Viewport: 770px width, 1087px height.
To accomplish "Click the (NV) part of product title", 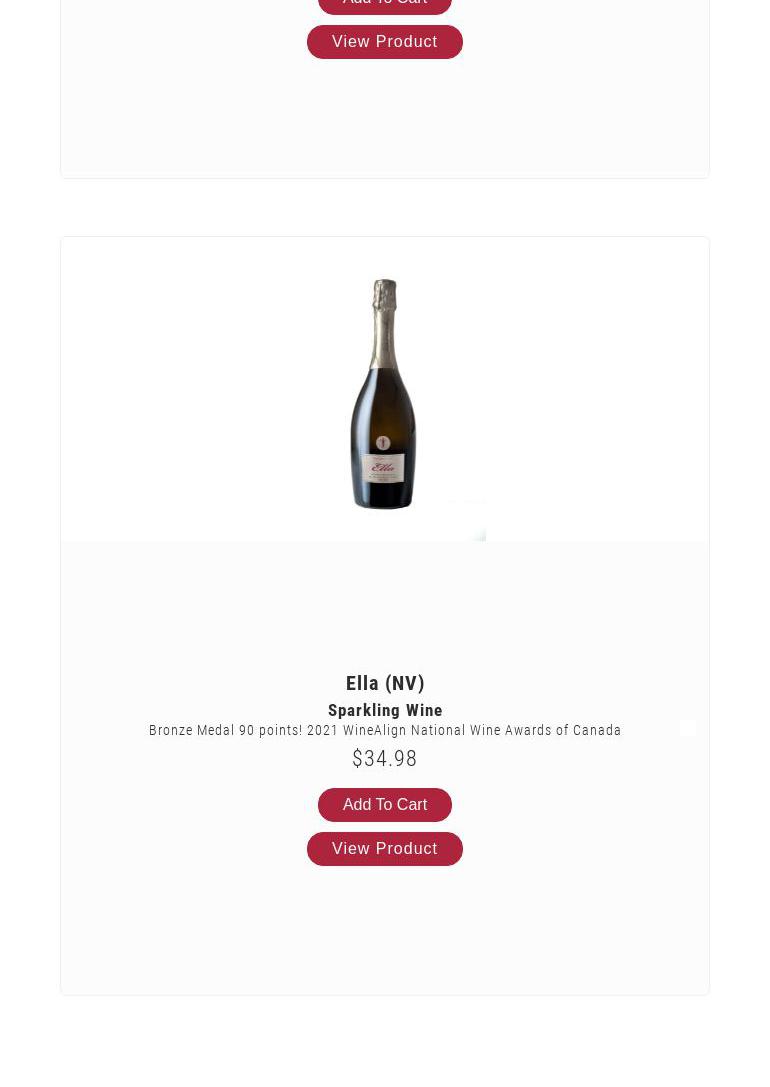I will [x=405, y=683].
